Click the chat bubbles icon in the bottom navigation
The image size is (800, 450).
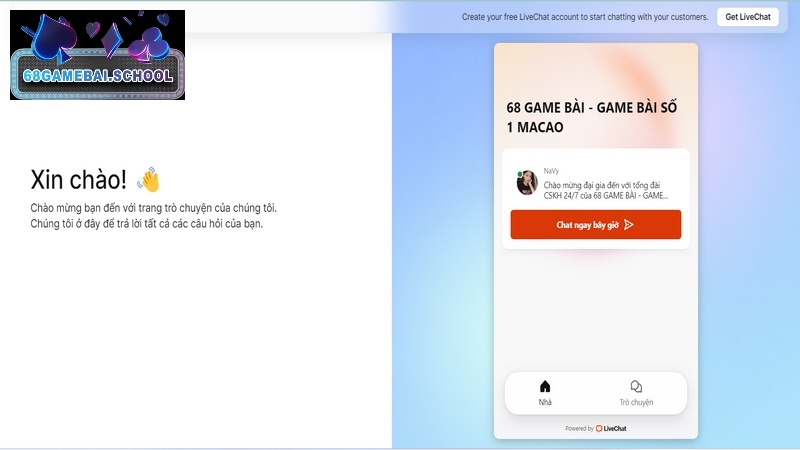coord(636,387)
